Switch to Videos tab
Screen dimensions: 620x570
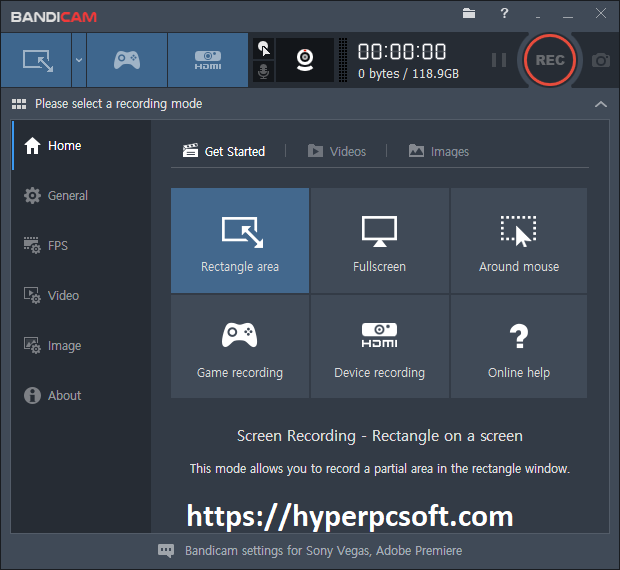[x=337, y=151]
